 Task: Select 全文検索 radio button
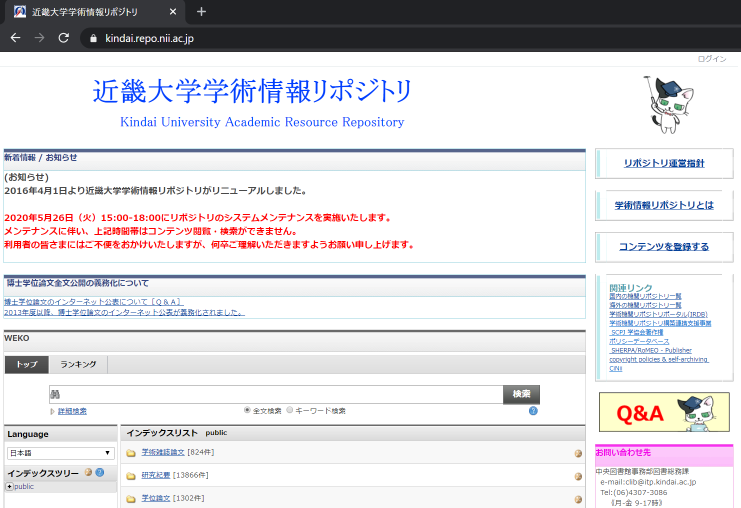tap(247, 410)
